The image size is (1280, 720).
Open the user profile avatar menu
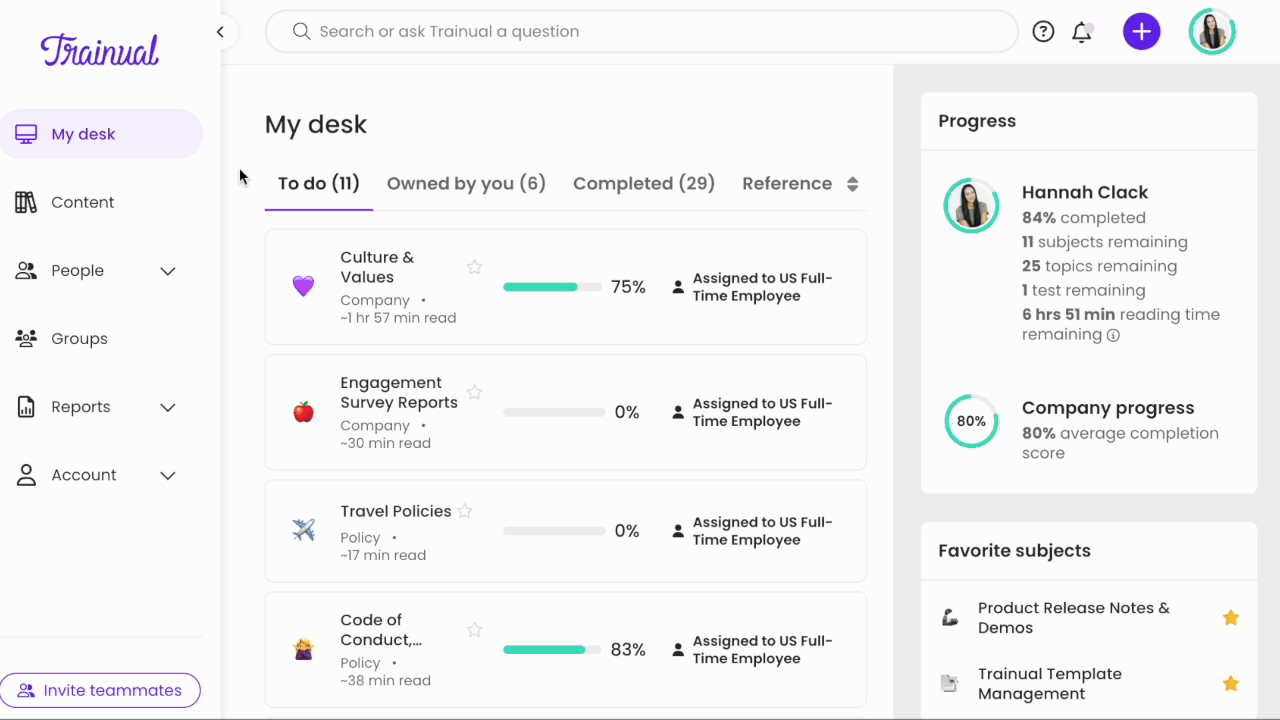click(1212, 32)
